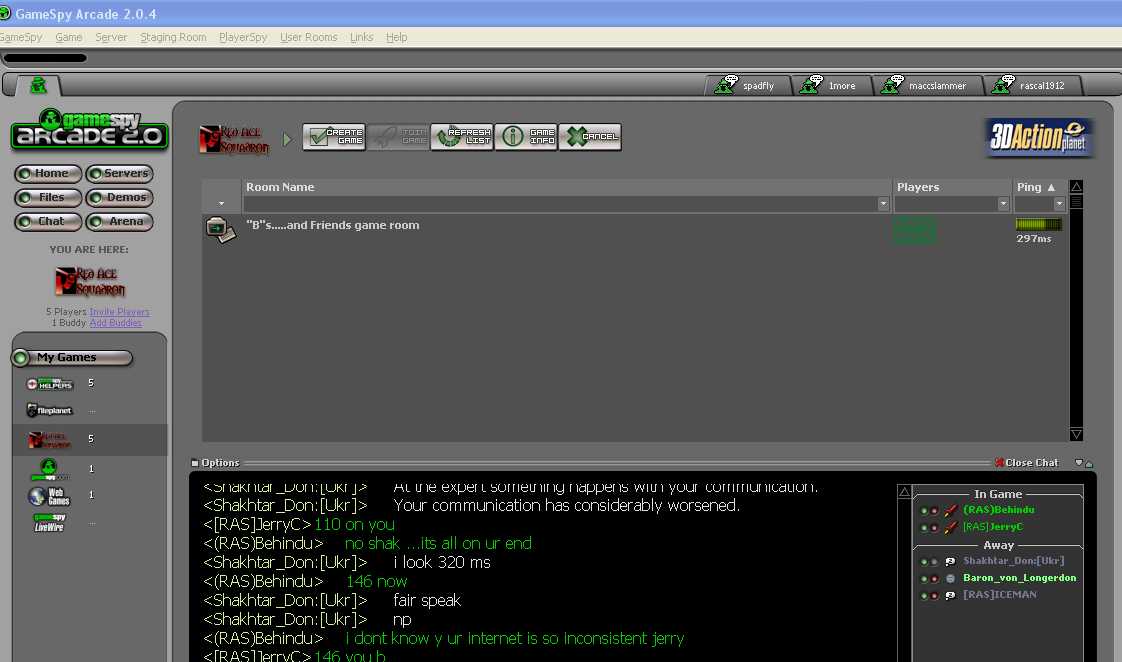
Task: Select the green GameSpy figure tab icon
Action: pyautogui.click(x=39, y=86)
